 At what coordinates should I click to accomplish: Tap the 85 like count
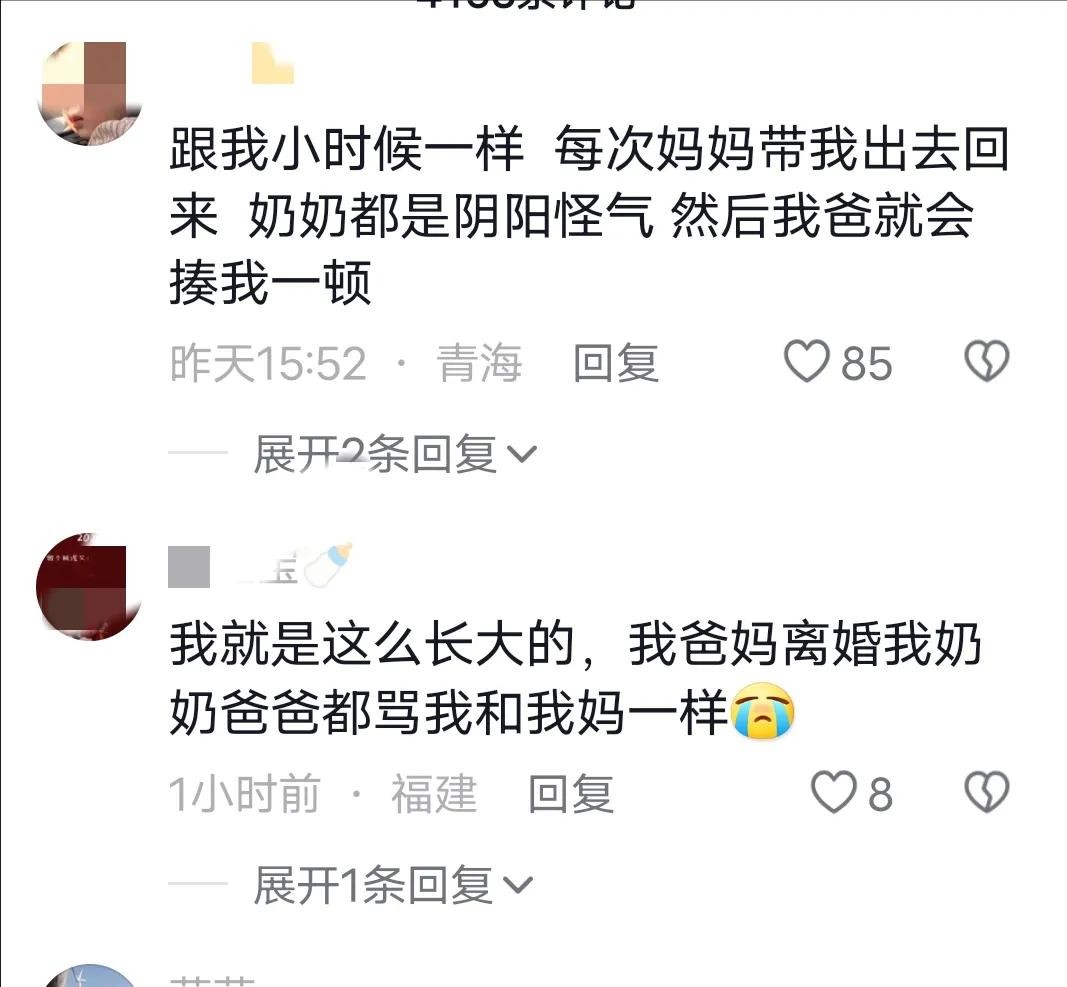(866, 363)
